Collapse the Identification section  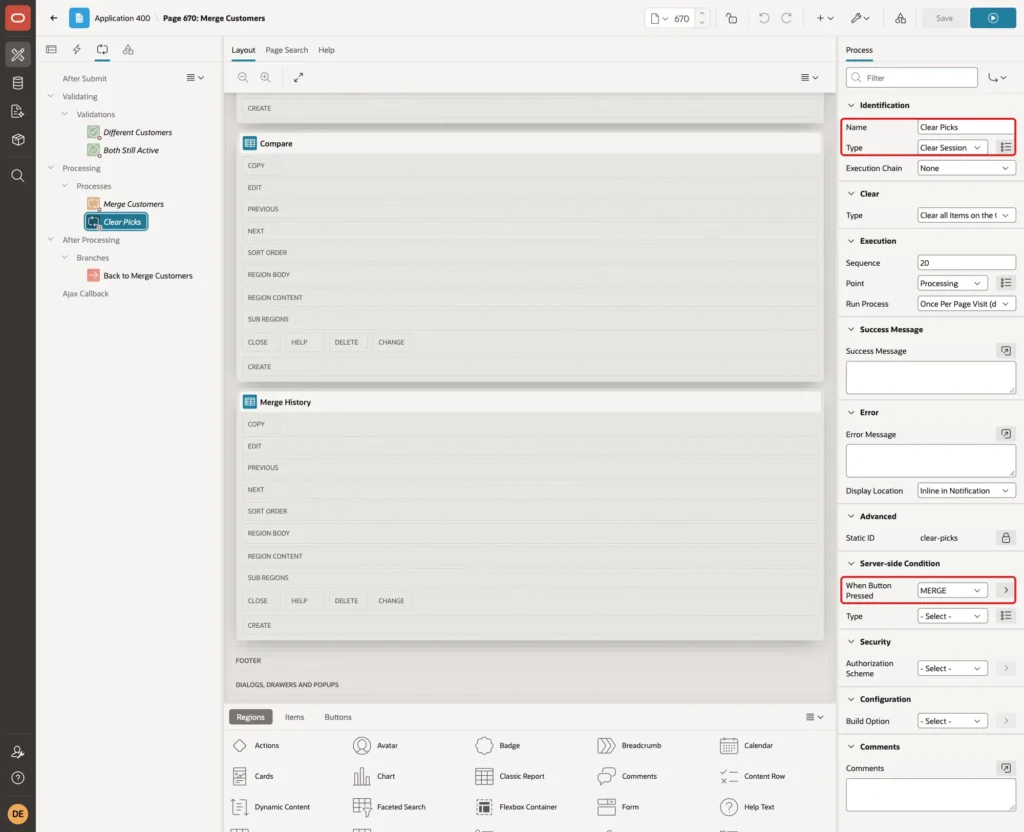851,105
